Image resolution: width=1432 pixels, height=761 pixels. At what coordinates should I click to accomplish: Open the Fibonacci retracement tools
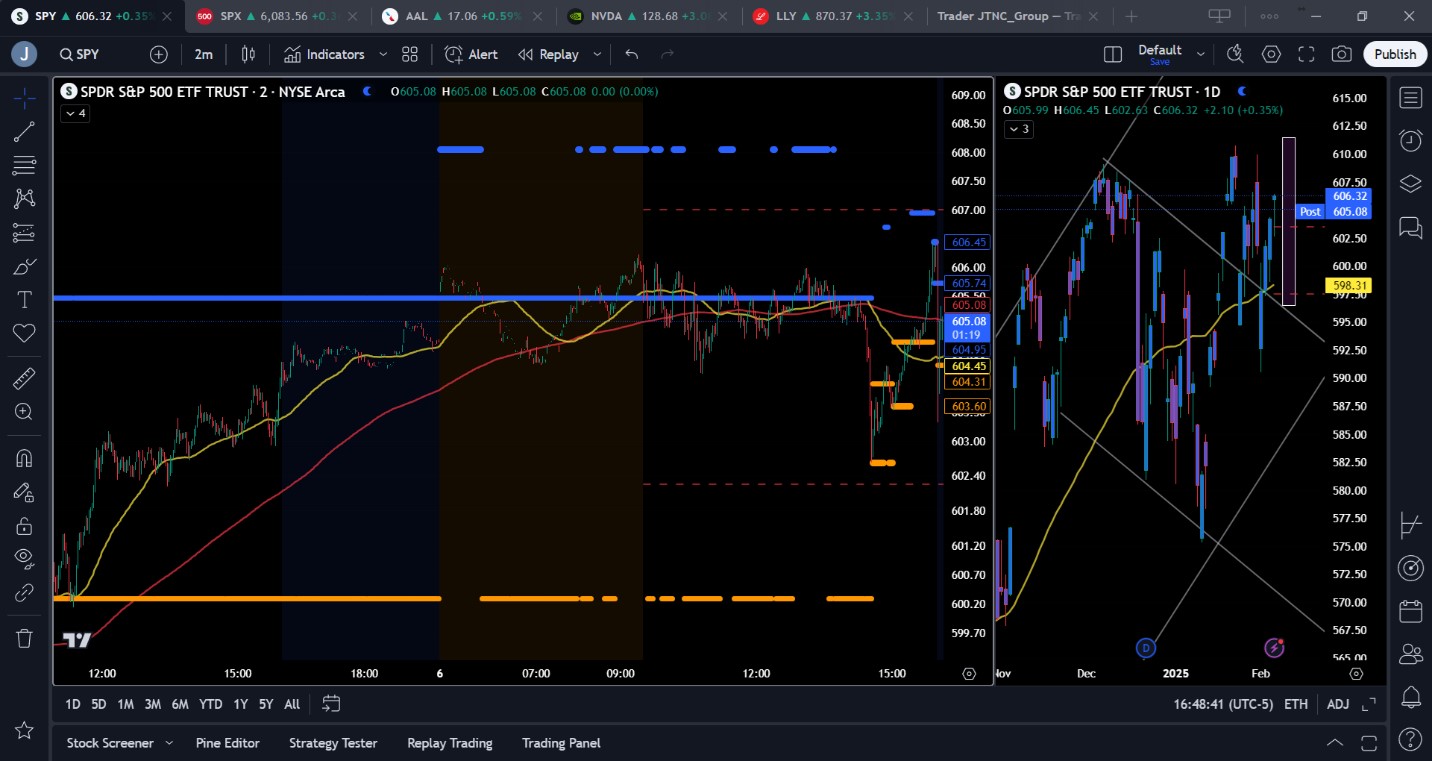coord(24,165)
